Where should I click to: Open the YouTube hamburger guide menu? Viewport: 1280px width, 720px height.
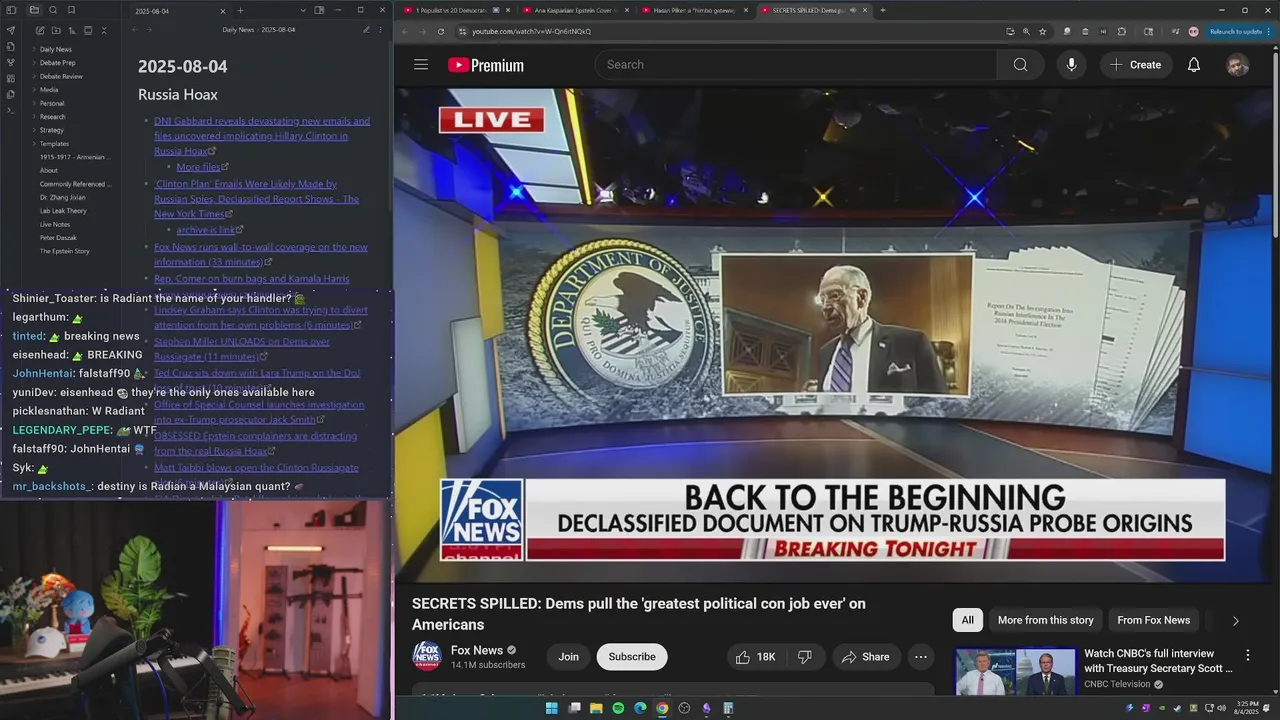(421, 65)
